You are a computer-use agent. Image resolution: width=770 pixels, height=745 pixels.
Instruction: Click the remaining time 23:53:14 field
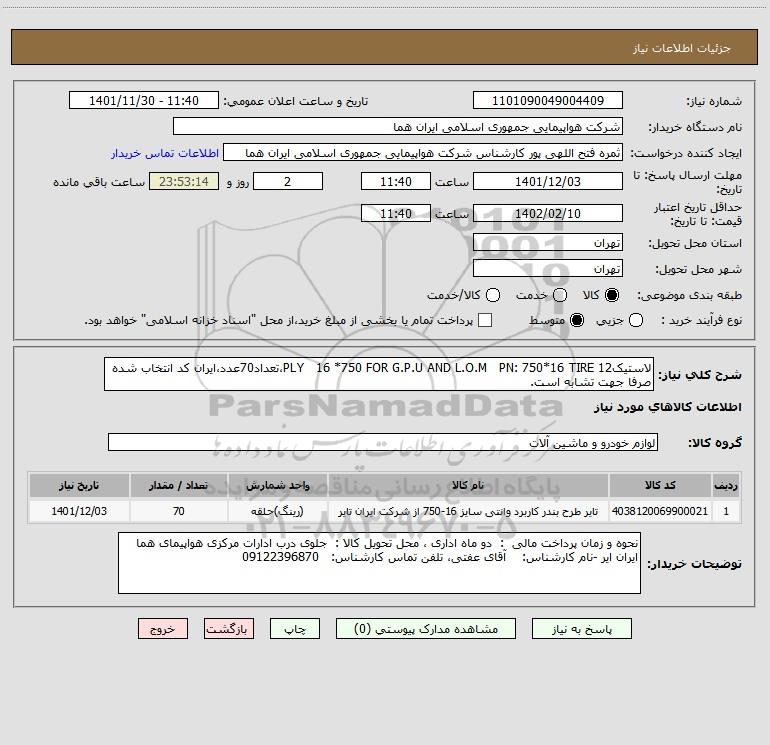click(184, 181)
